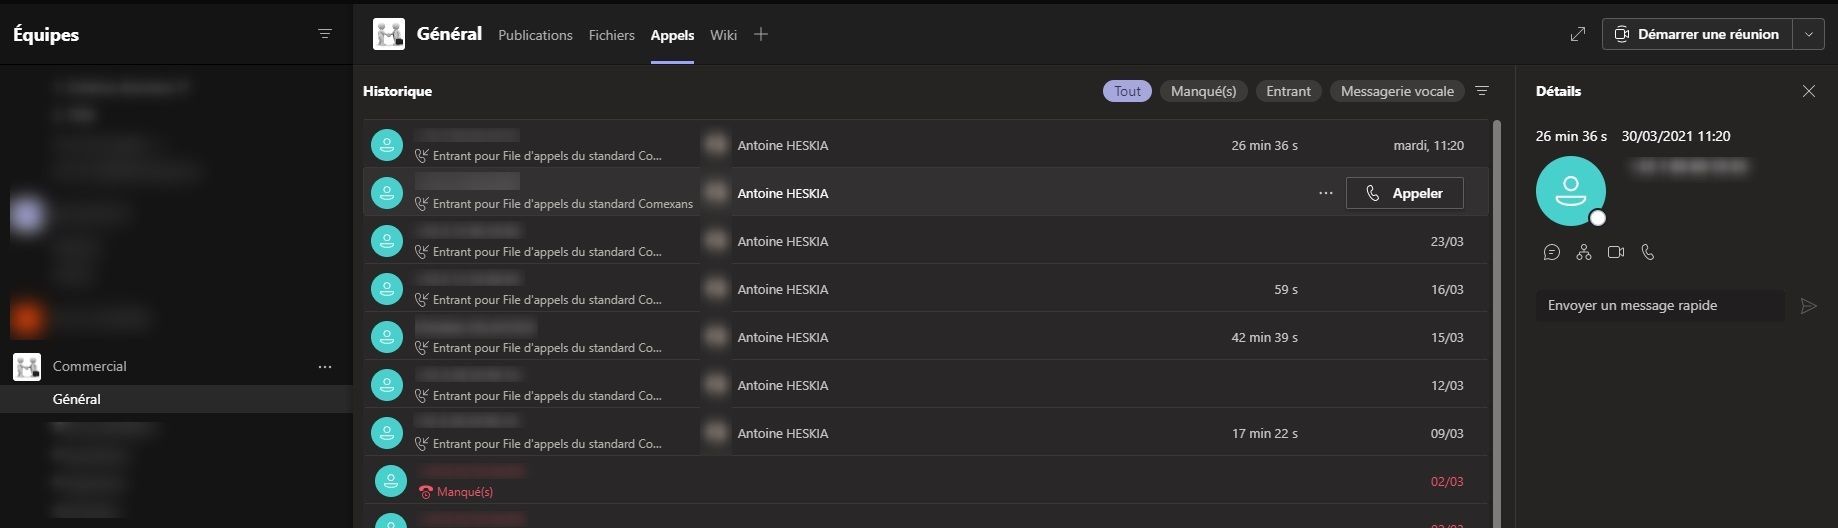Open Démarrer une réunion dropdown arrow
The image size is (1838, 528).
[x=1808, y=34]
